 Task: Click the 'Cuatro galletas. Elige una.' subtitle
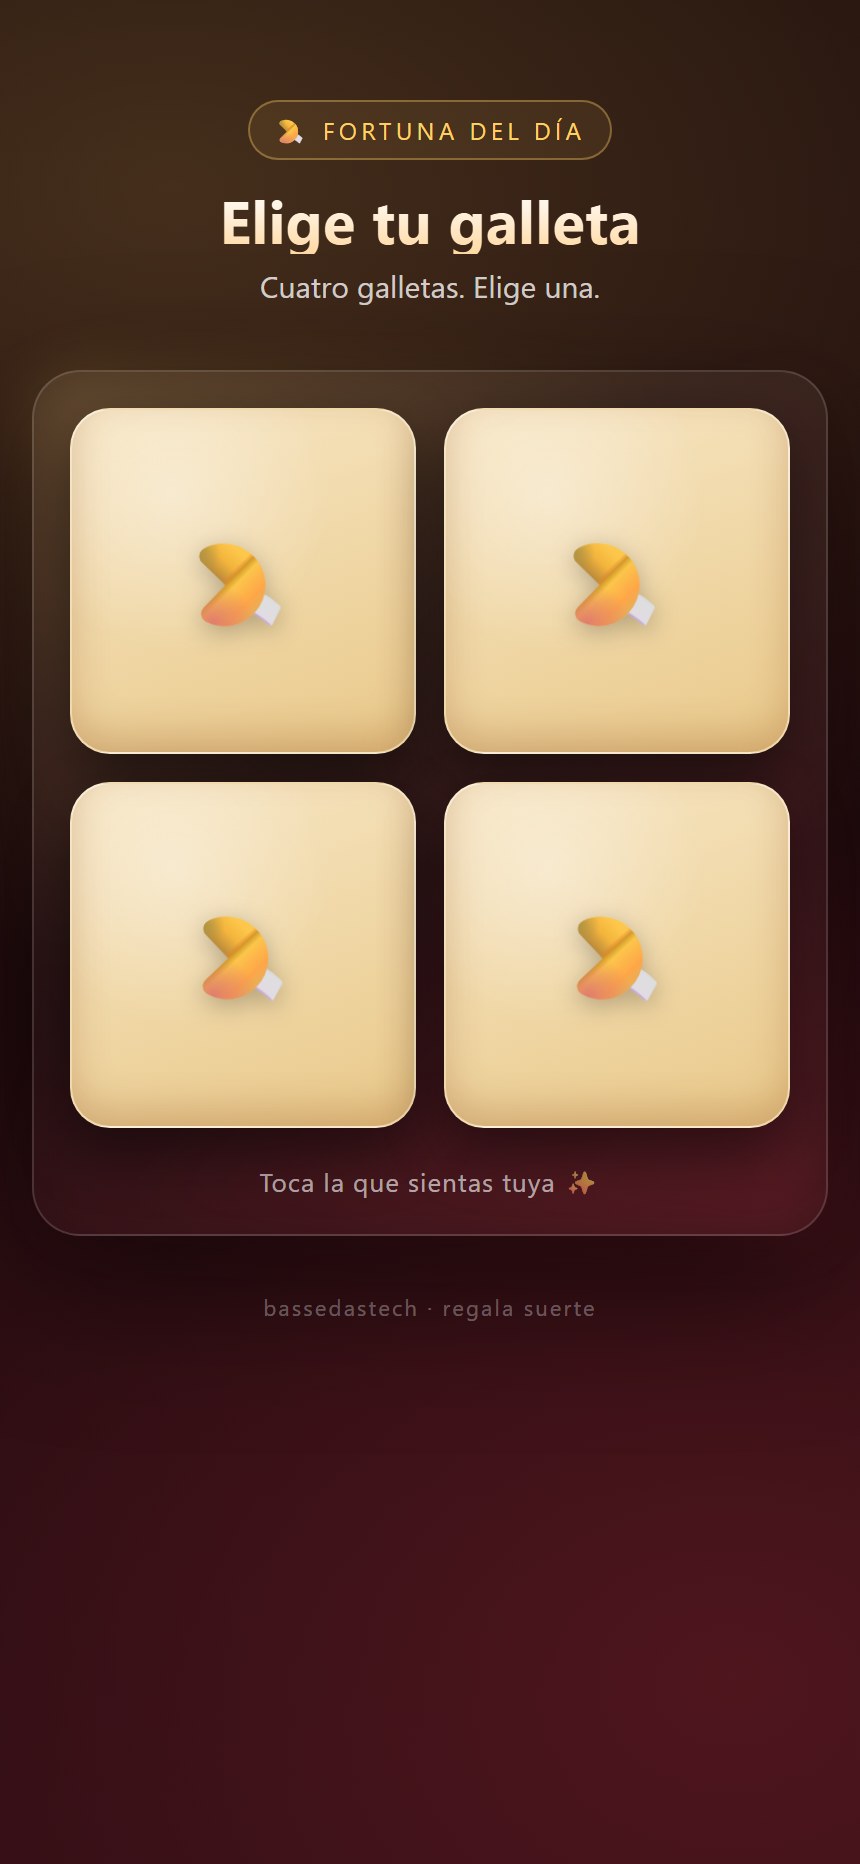[x=430, y=288]
